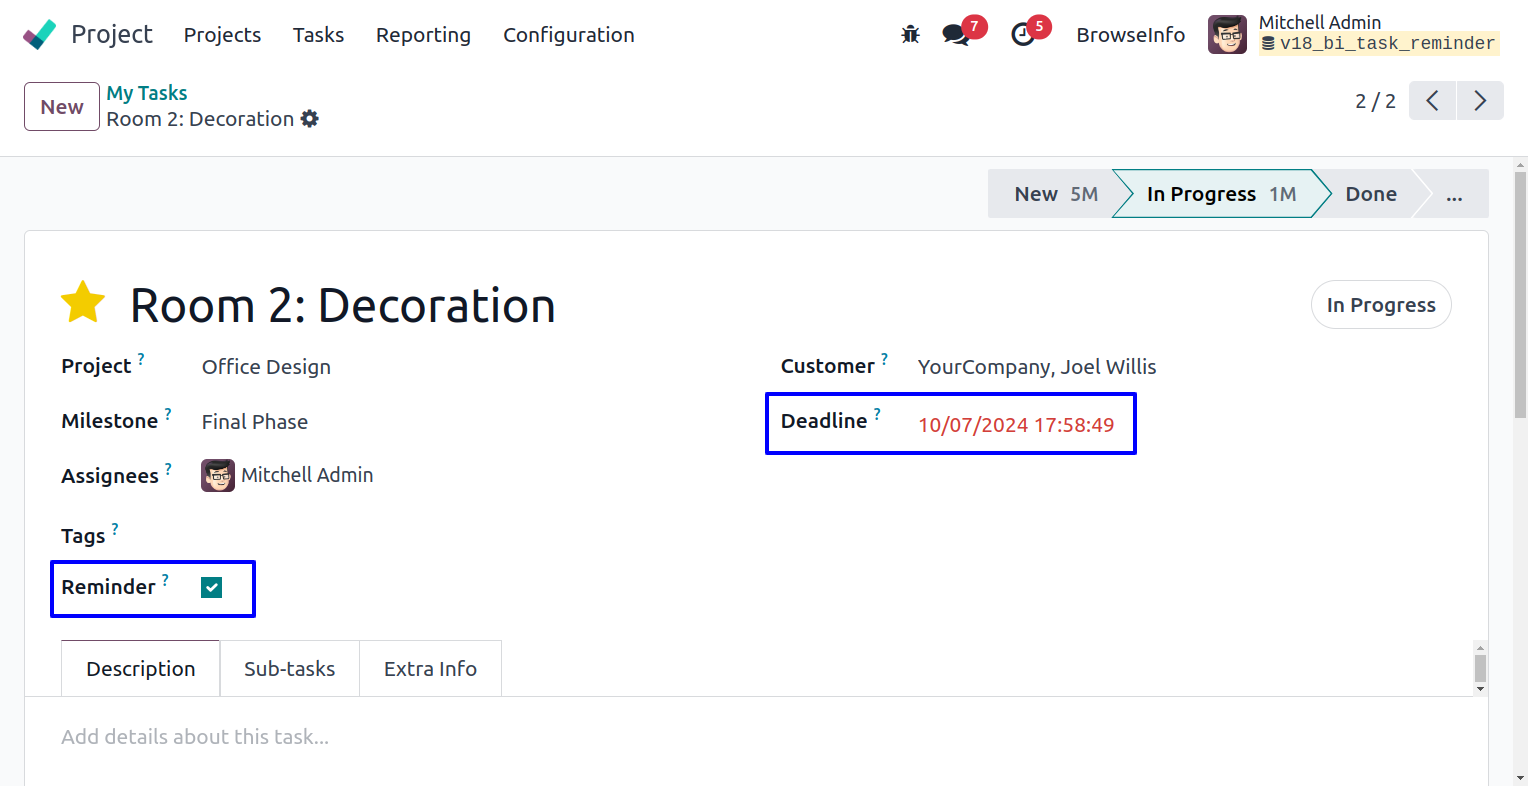This screenshot has height=786, width=1528.
Task: Open the gear actions menu beside task name
Action: pos(310,119)
